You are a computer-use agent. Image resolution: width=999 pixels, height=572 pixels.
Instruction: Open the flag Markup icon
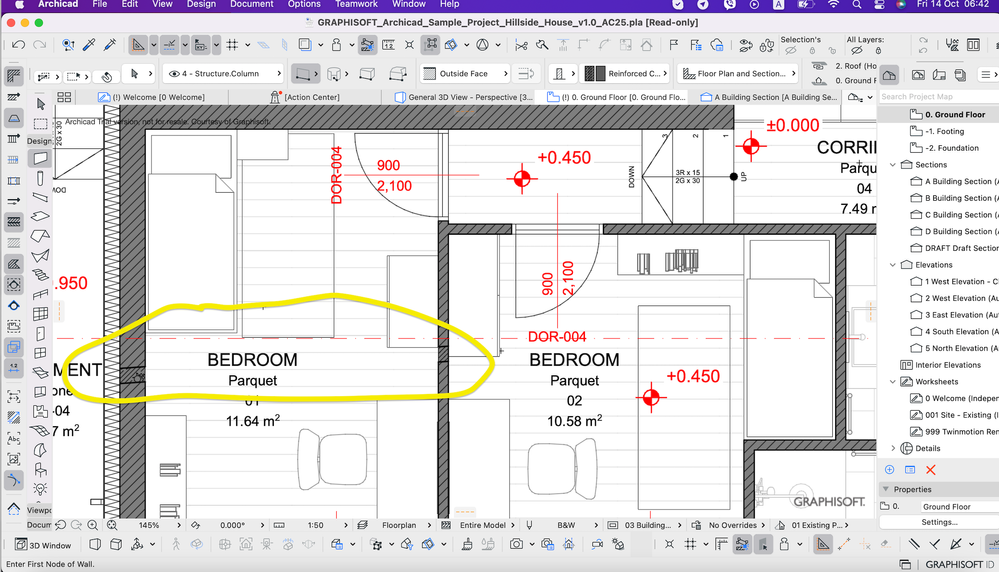coord(673,45)
